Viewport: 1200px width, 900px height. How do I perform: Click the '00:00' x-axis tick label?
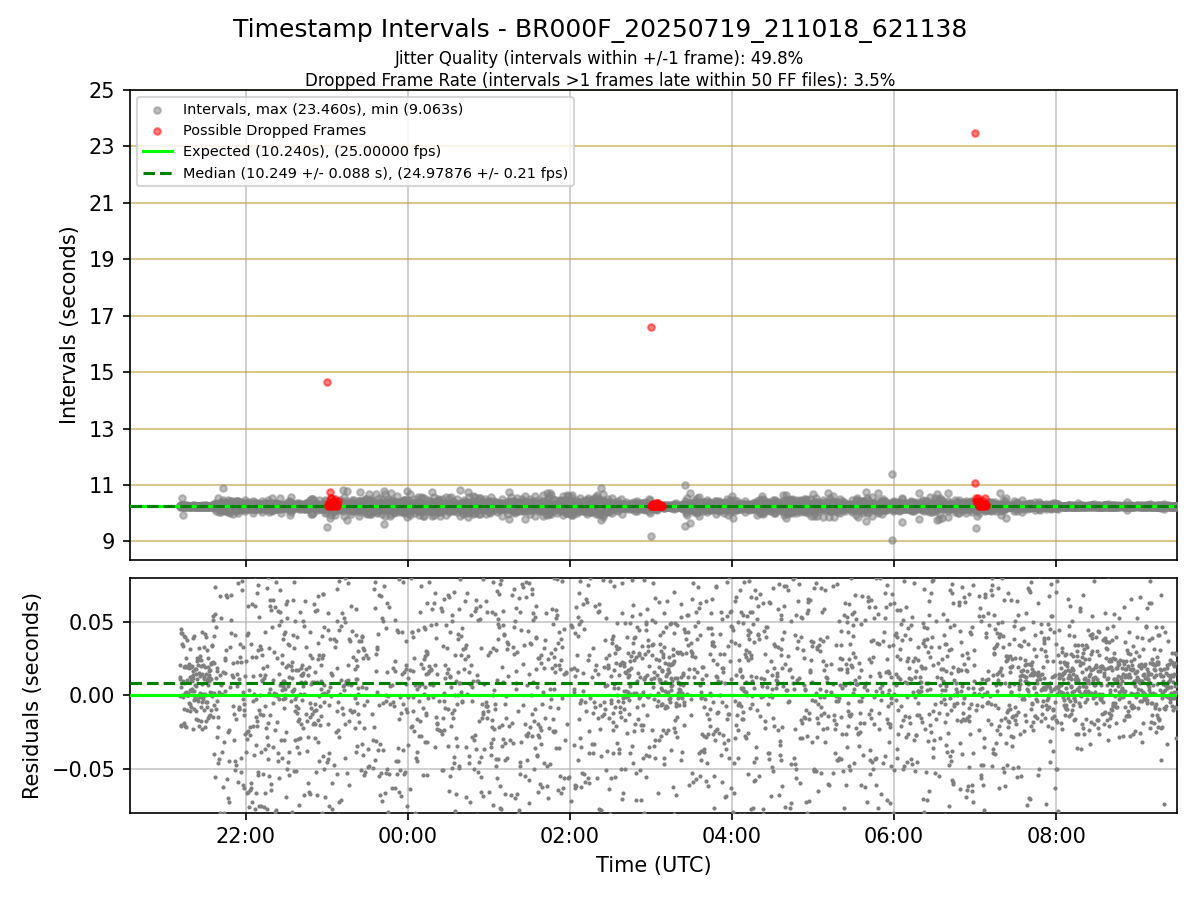pyautogui.click(x=408, y=834)
